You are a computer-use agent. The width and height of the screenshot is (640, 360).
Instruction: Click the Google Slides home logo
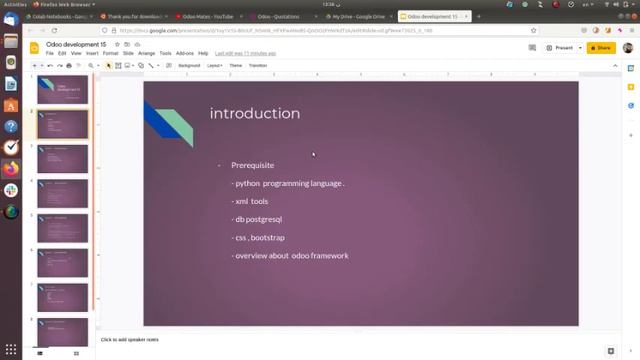[x=35, y=48]
